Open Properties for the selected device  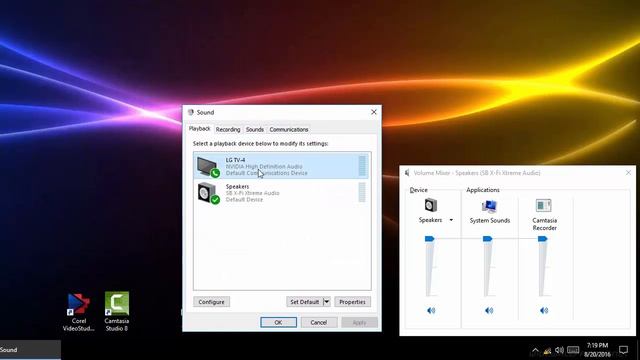352,302
